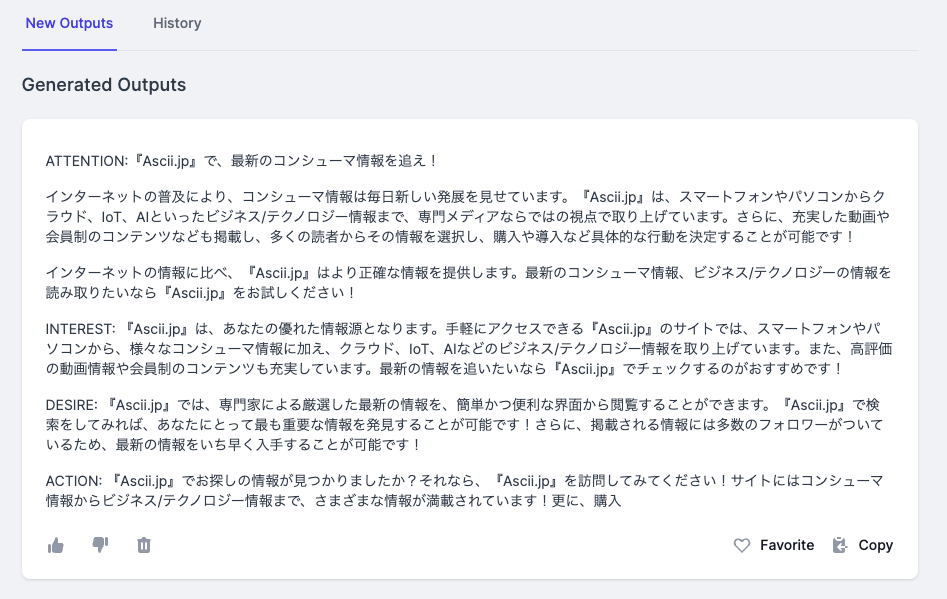Click the clipboard icon beside Copy
Image resolution: width=947 pixels, height=599 pixels.
[x=840, y=545]
